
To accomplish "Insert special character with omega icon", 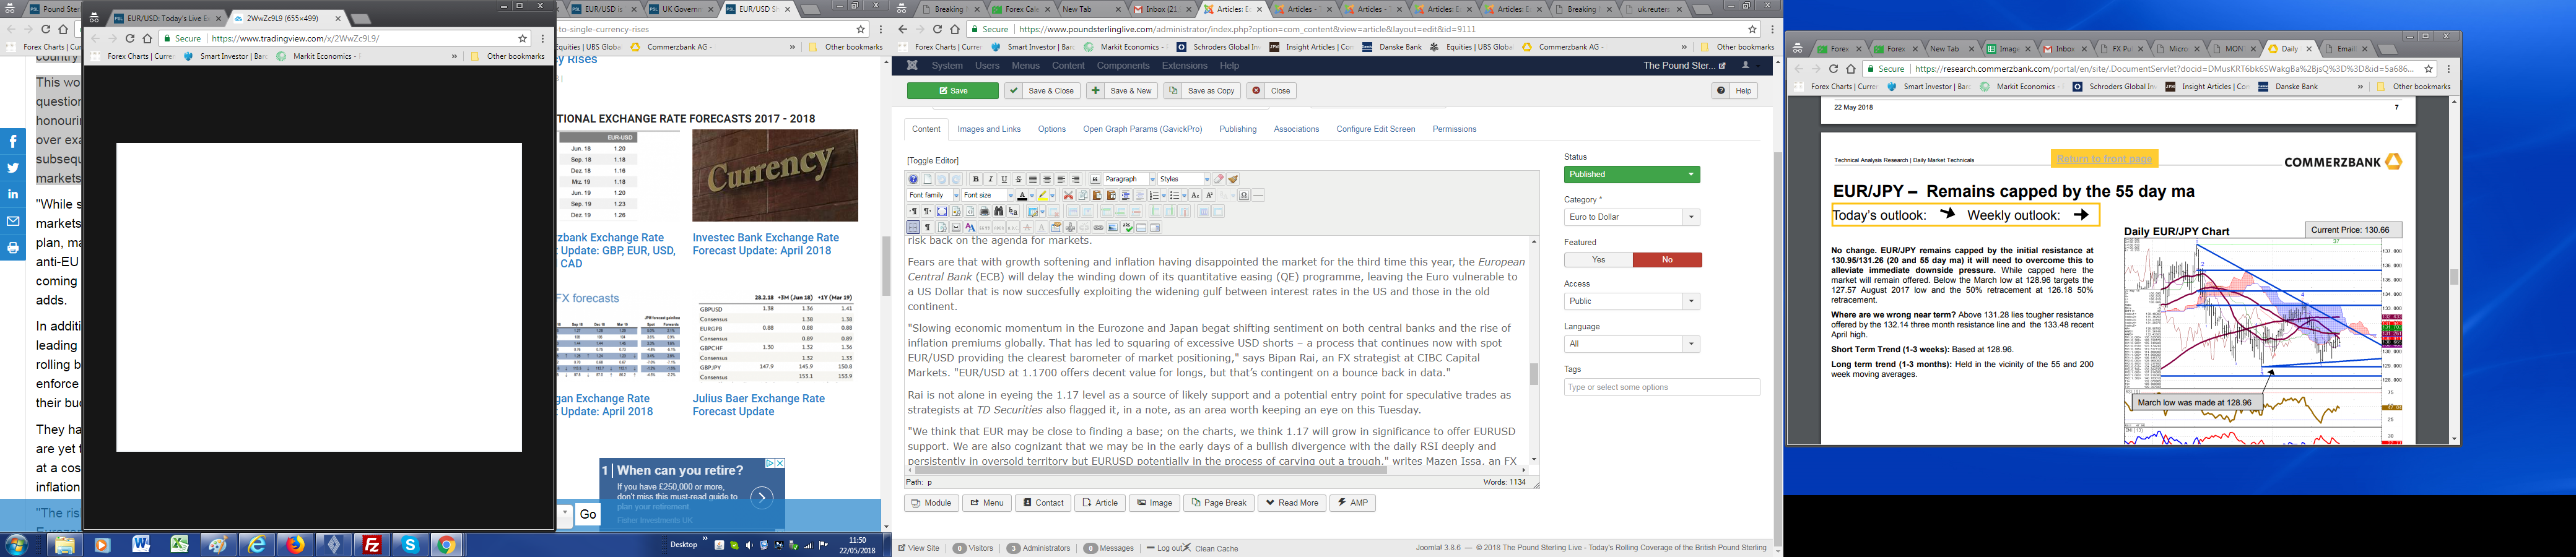I will tap(1244, 195).
